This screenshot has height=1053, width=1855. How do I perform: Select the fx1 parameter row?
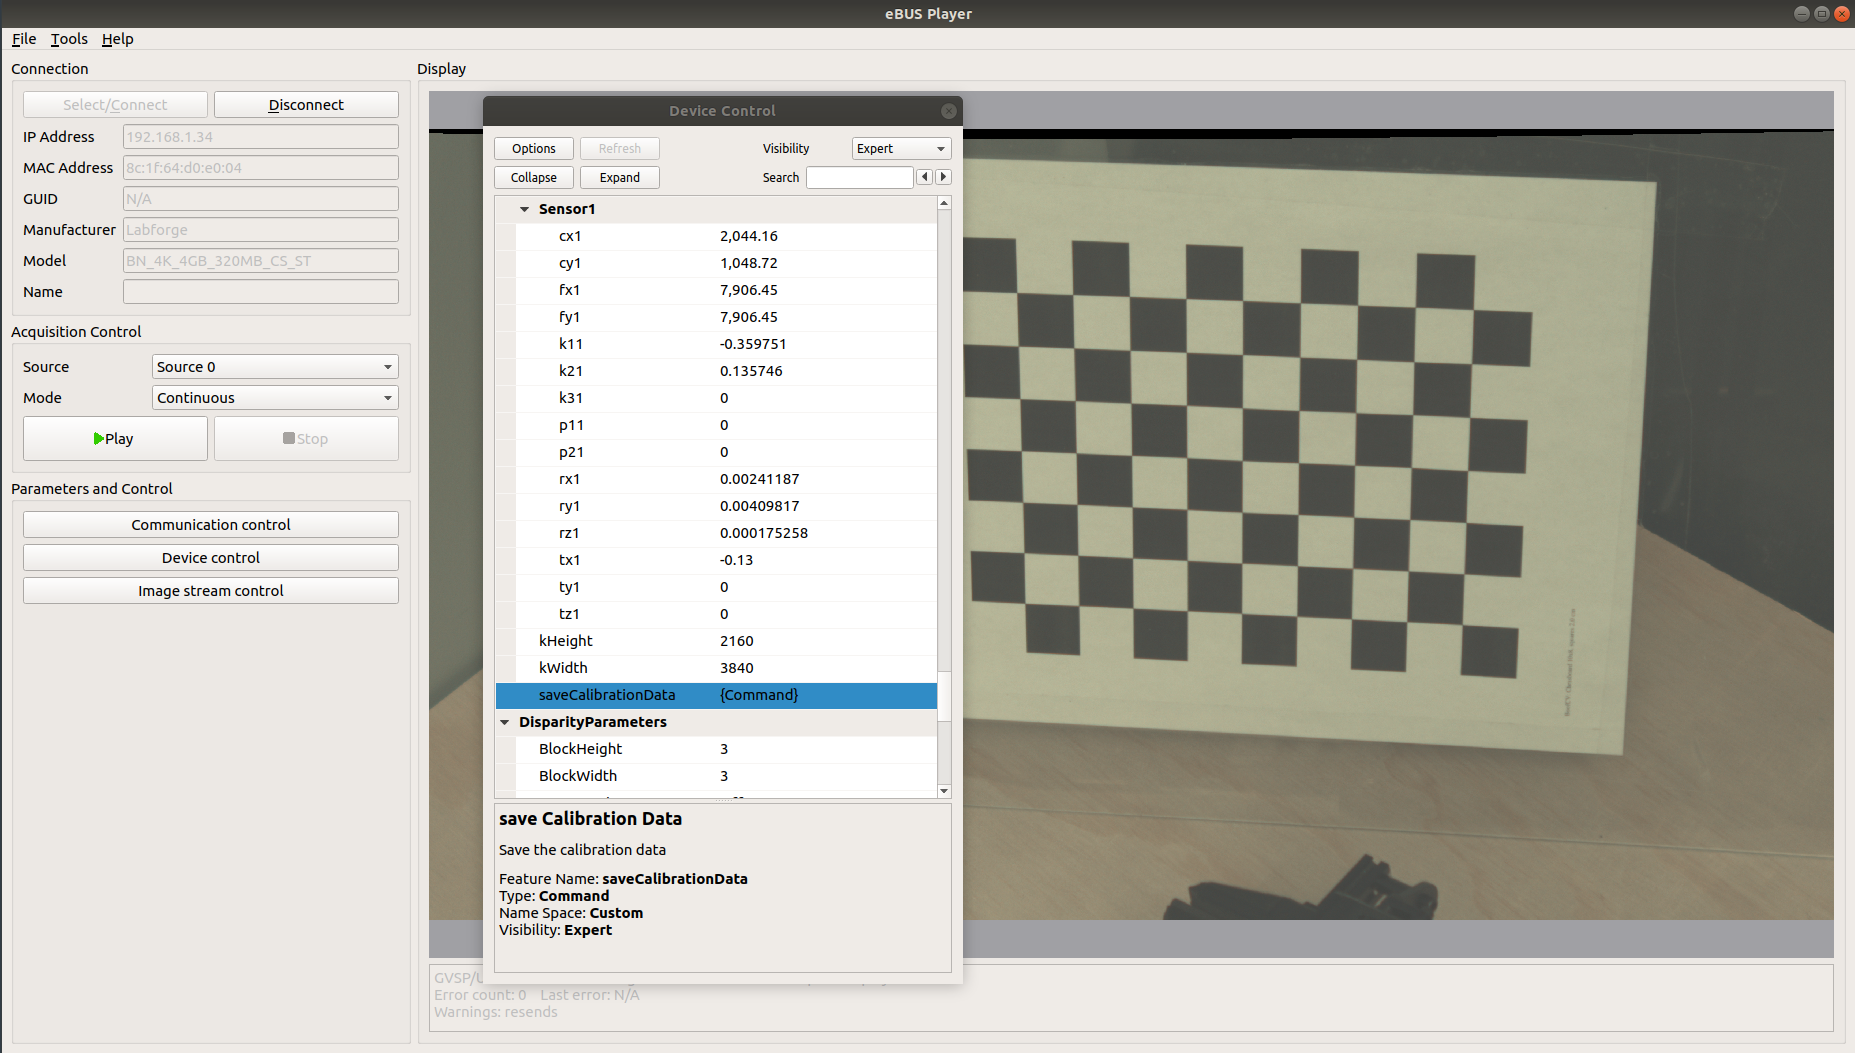pos(716,290)
